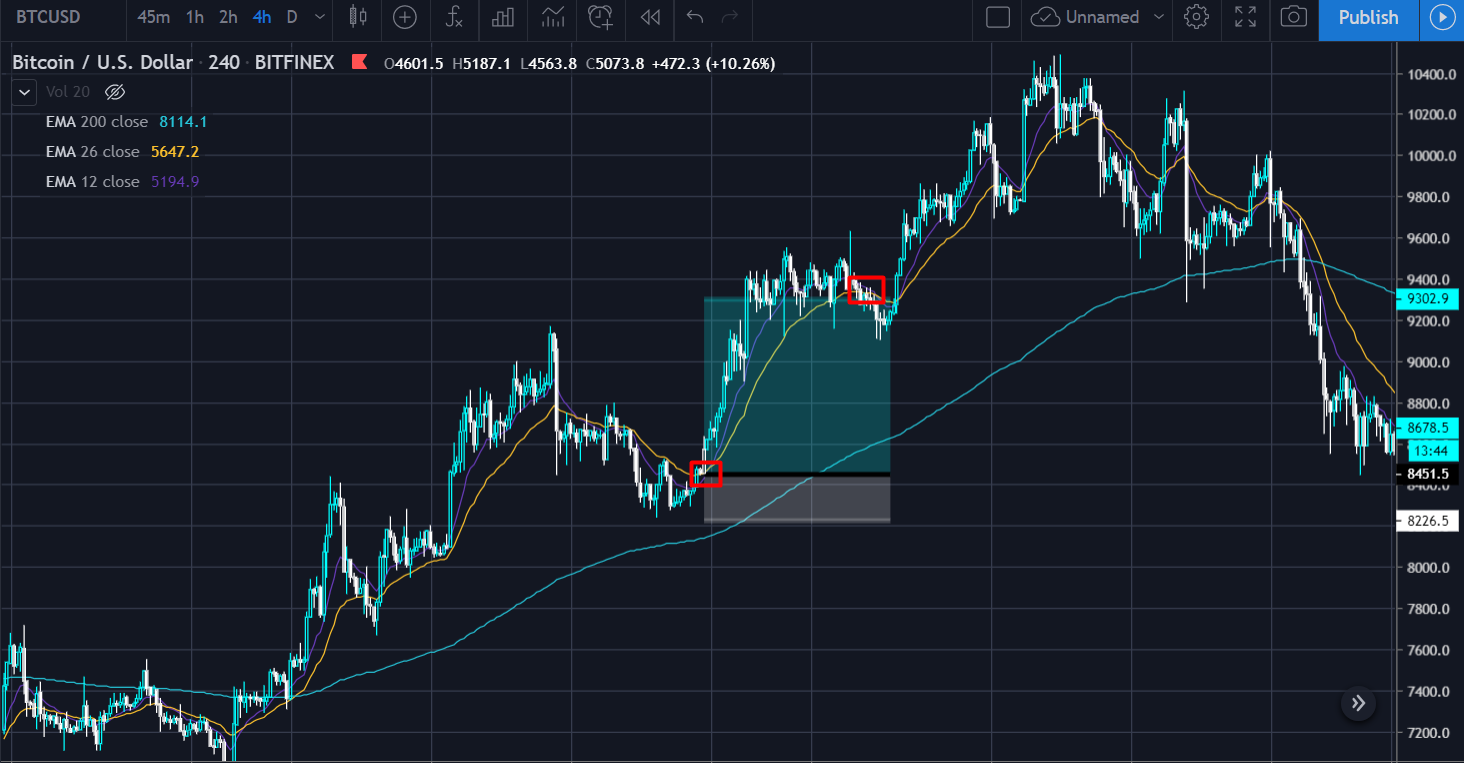Screen dimensions: 1464x763
Task: Select the D daily timeframe
Action: pyautogui.click(x=291, y=17)
